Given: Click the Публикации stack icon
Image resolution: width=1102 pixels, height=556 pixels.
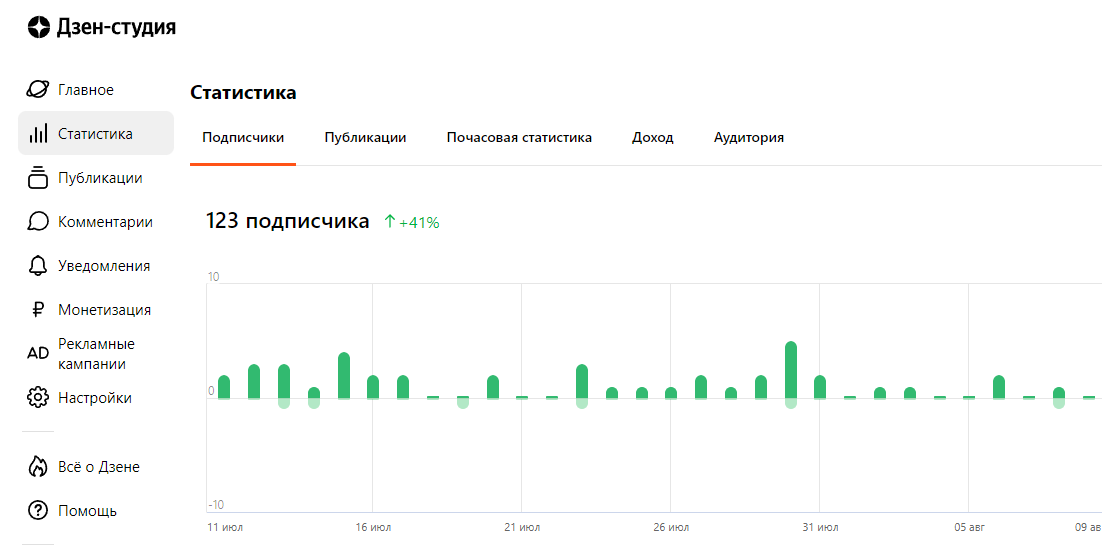Looking at the screenshot, I should click(x=38, y=178).
